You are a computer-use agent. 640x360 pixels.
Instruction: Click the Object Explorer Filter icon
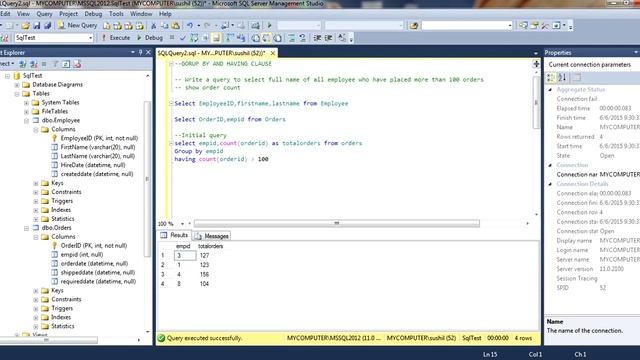pyautogui.click(x=55, y=64)
